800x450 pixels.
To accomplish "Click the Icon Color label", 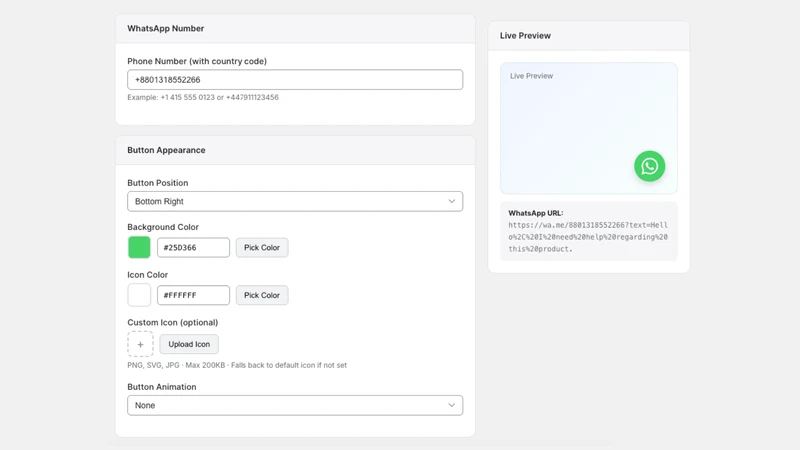I will pos(147,274).
